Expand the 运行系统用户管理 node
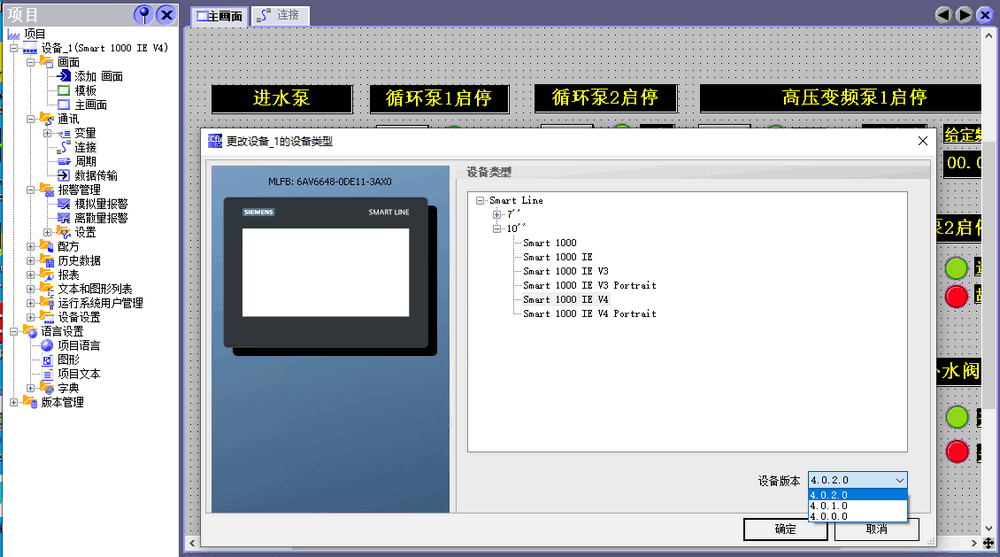The width and height of the screenshot is (1000, 557). coord(31,303)
